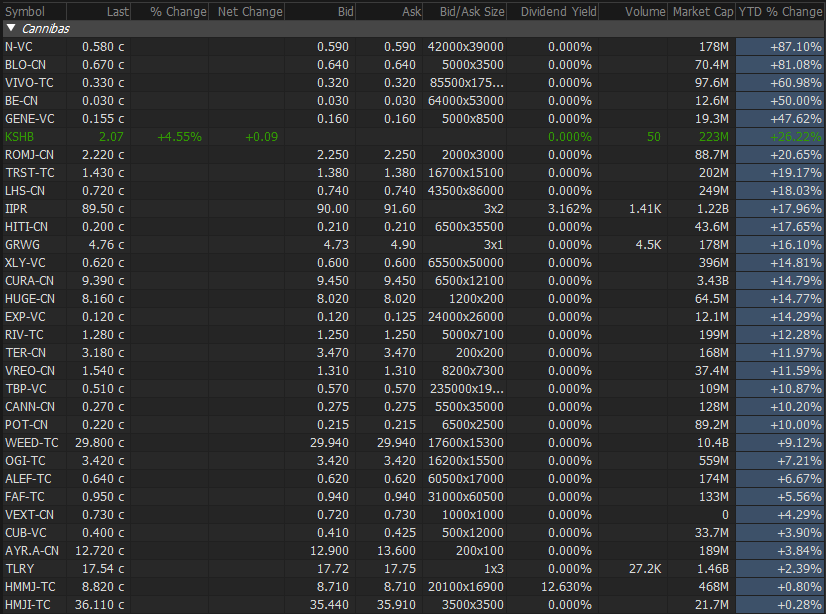Select the EXP-VC symbol
Viewport: 826px width, 614px height.
coord(25,316)
